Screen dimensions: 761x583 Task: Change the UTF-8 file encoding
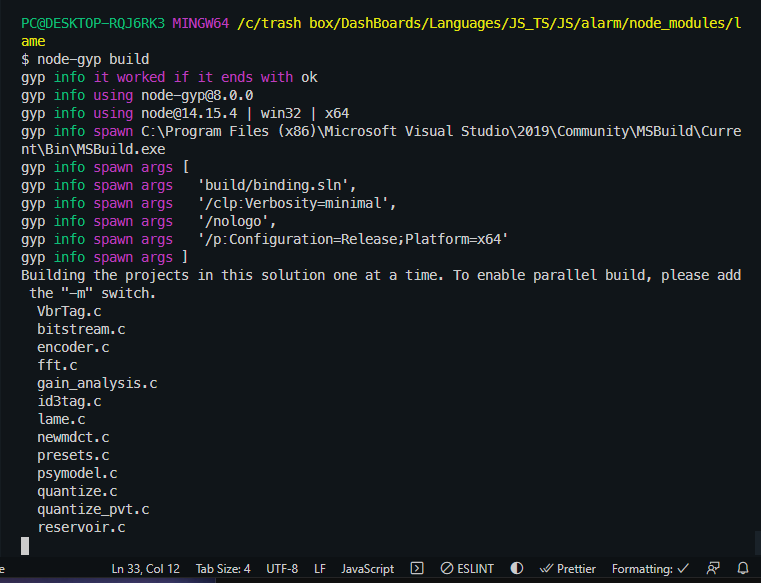tap(282, 568)
